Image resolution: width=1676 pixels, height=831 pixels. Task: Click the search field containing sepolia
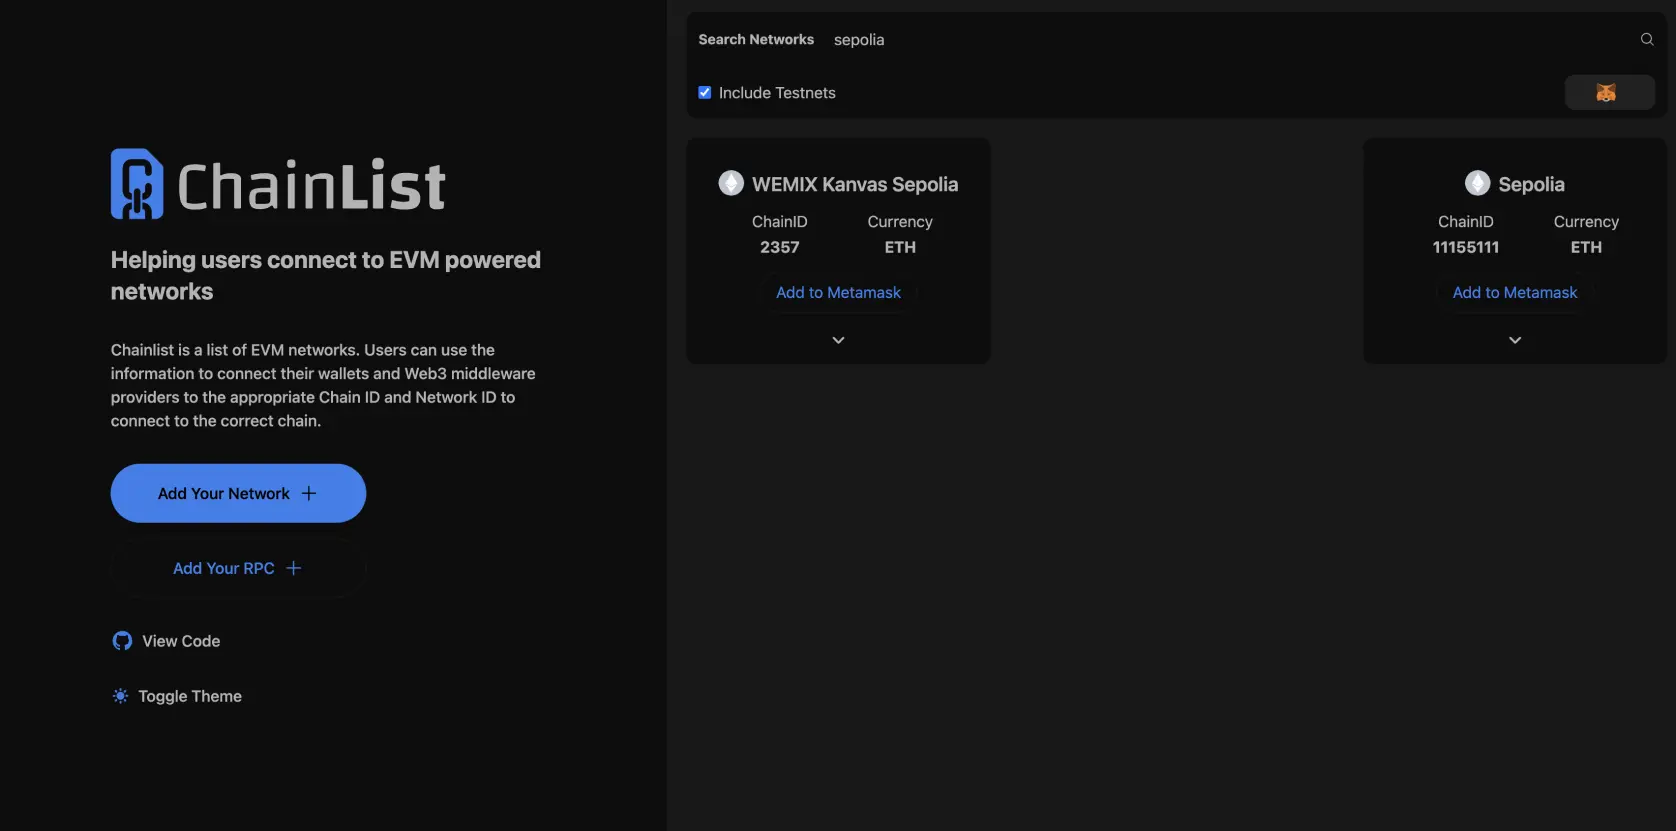pos(1230,40)
